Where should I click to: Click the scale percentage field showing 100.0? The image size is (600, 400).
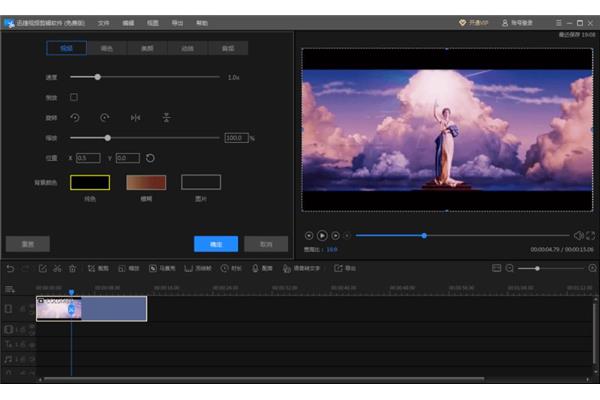[x=236, y=138]
